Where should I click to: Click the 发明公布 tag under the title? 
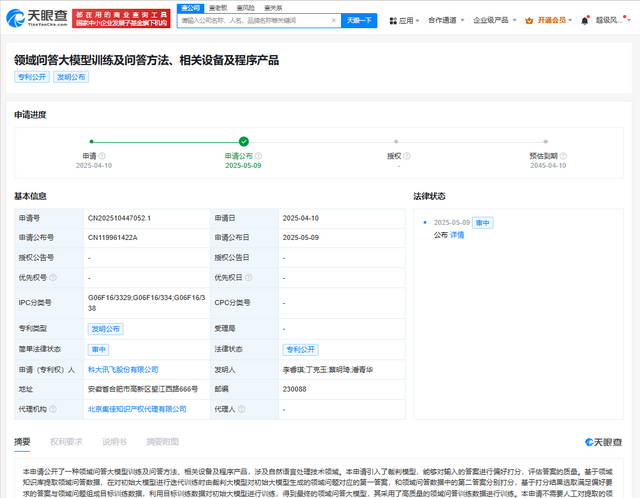point(71,77)
